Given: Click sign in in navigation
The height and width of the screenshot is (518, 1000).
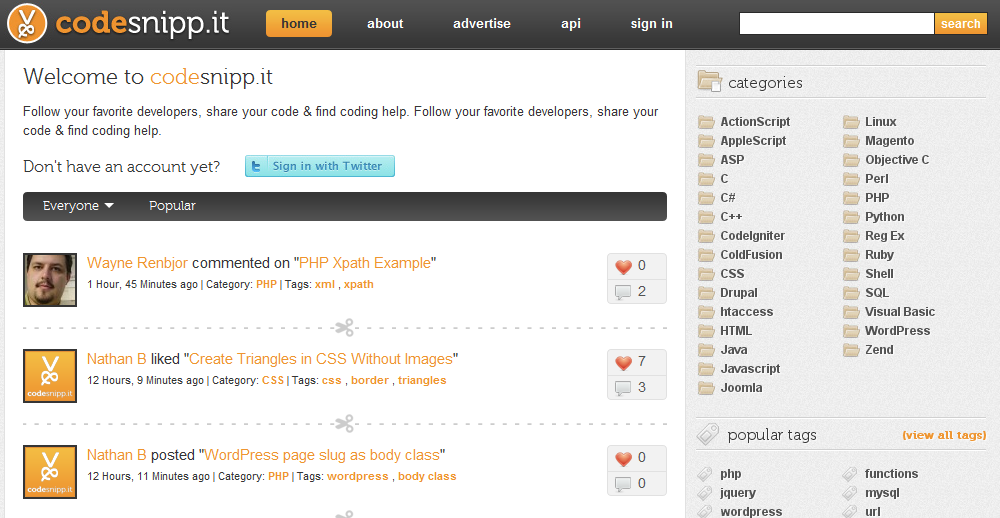Looking at the screenshot, I should 651,24.
